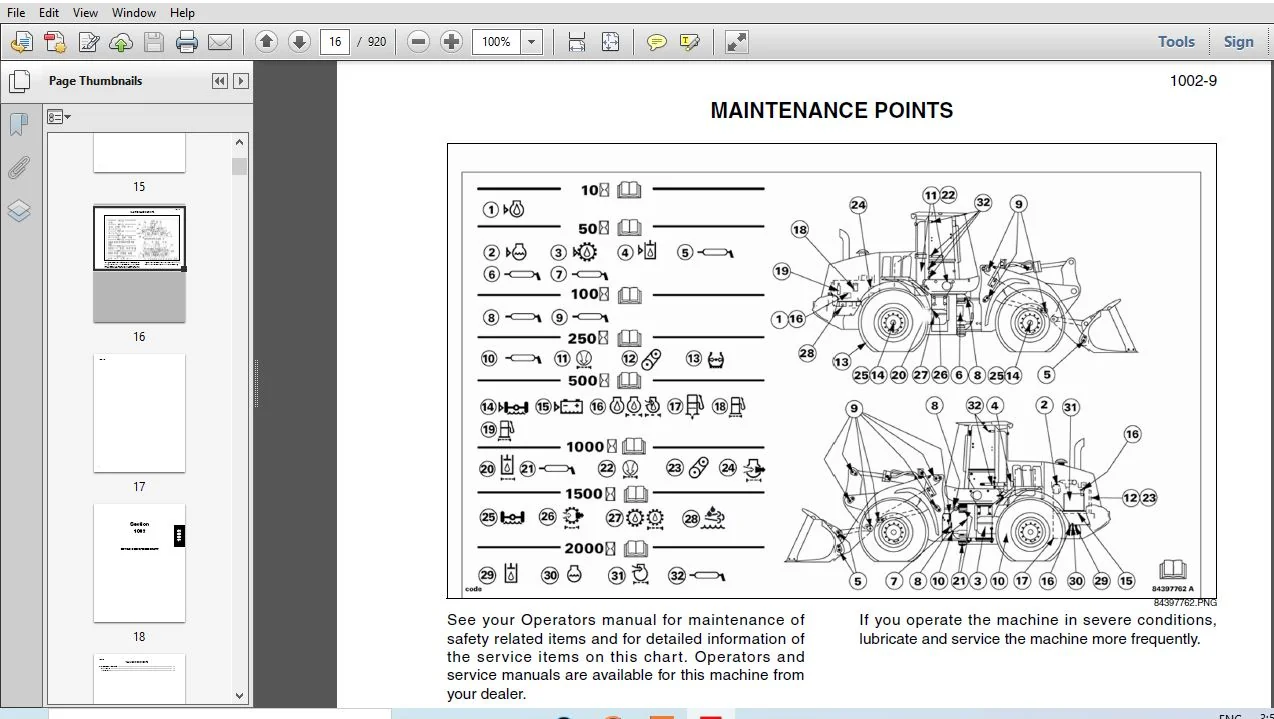The height and width of the screenshot is (719, 1274).
Task: Open the View menu
Action: [x=86, y=13]
